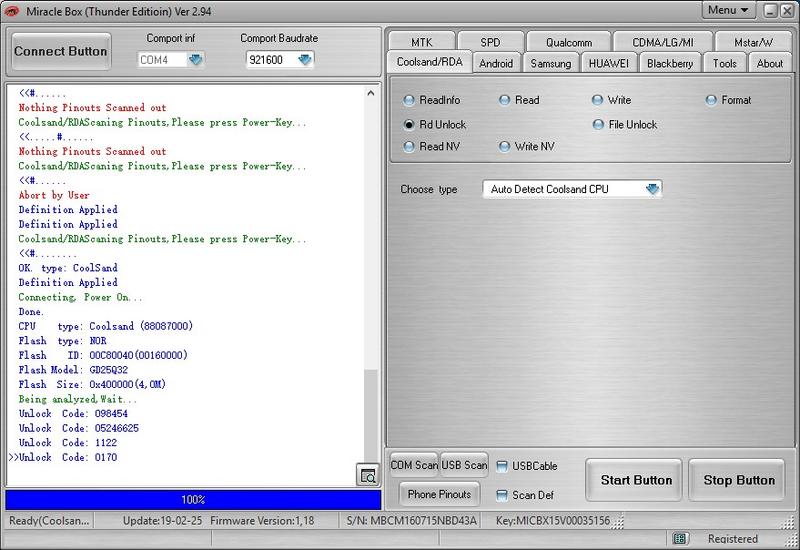Click the log panel scrollbar thumb
This screenshot has height=550, width=800.
371,414
